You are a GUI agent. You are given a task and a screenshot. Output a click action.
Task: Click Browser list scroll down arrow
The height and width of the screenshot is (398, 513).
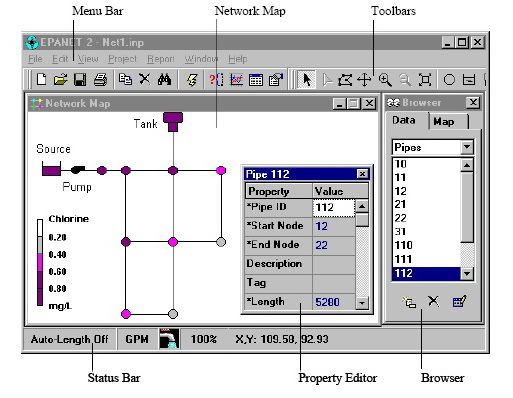click(x=467, y=274)
